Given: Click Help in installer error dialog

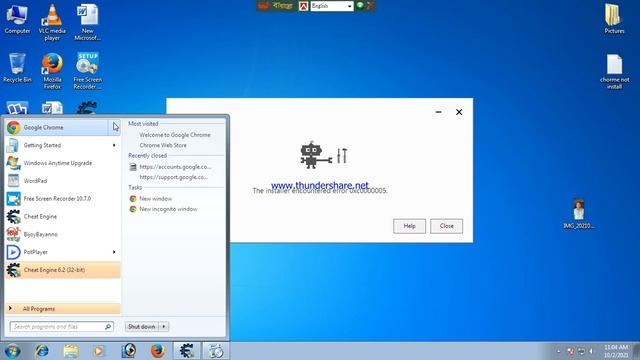Looking at the screenshot, I should pos(409,226).
